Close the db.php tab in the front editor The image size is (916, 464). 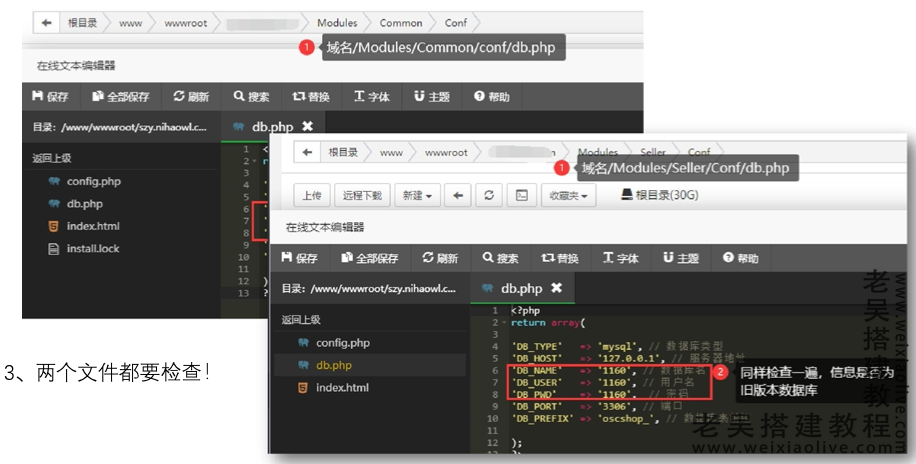click(557, 288)
